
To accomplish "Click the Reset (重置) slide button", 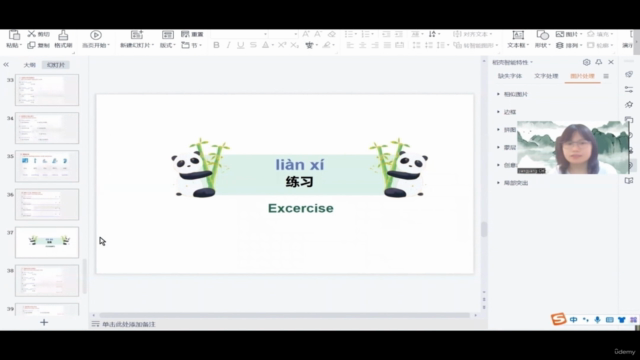I will click(x=192, y=34).
